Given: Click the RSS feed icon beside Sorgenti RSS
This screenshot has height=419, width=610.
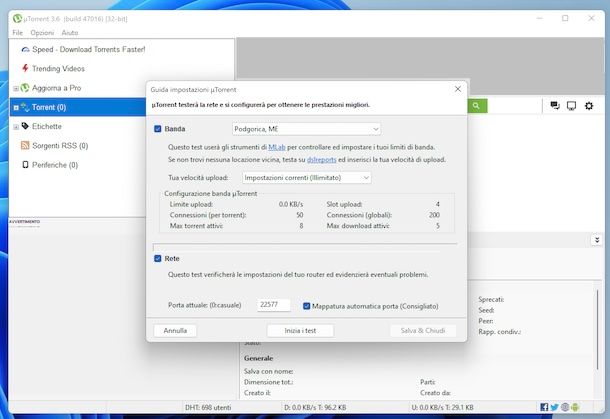Looking at the screenshot, I should click(25, 146).
